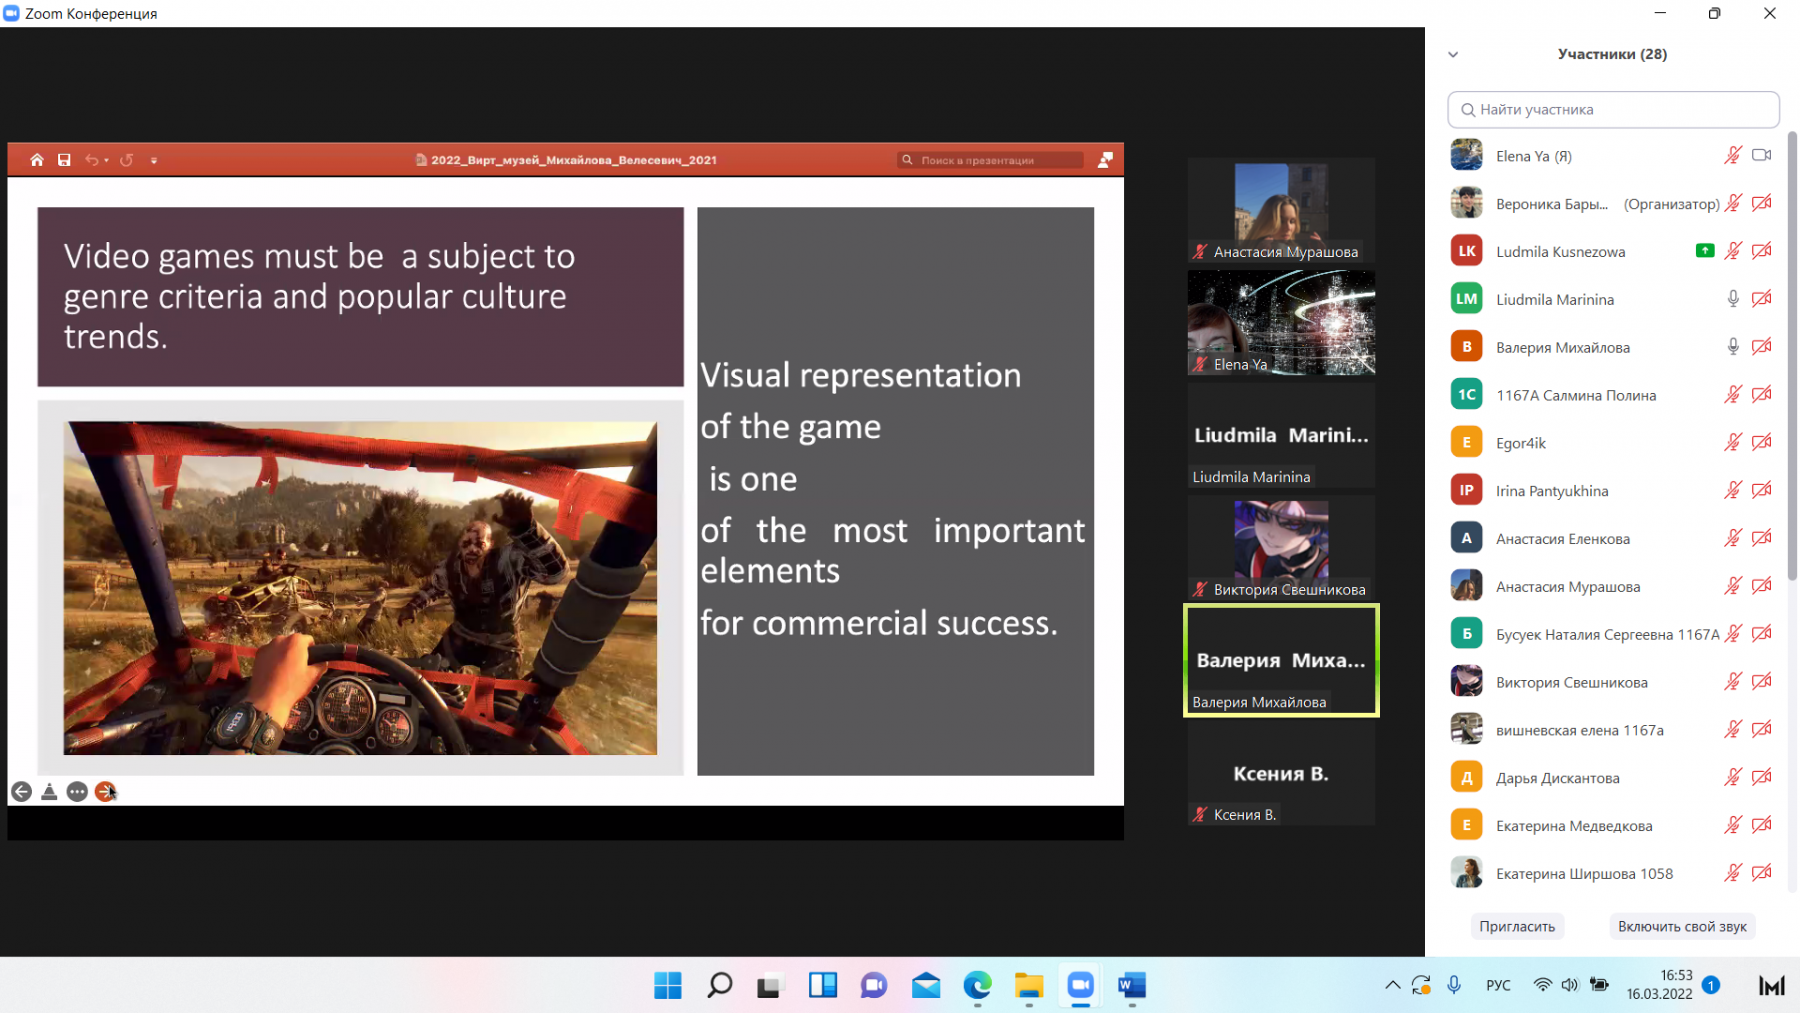Click the home icon in presentation toolbar

37,160
